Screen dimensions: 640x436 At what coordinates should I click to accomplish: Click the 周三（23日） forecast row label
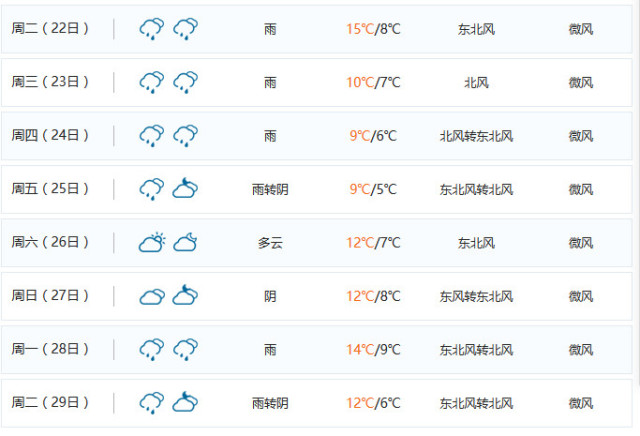pyautogui.click(x=50, y=82)
